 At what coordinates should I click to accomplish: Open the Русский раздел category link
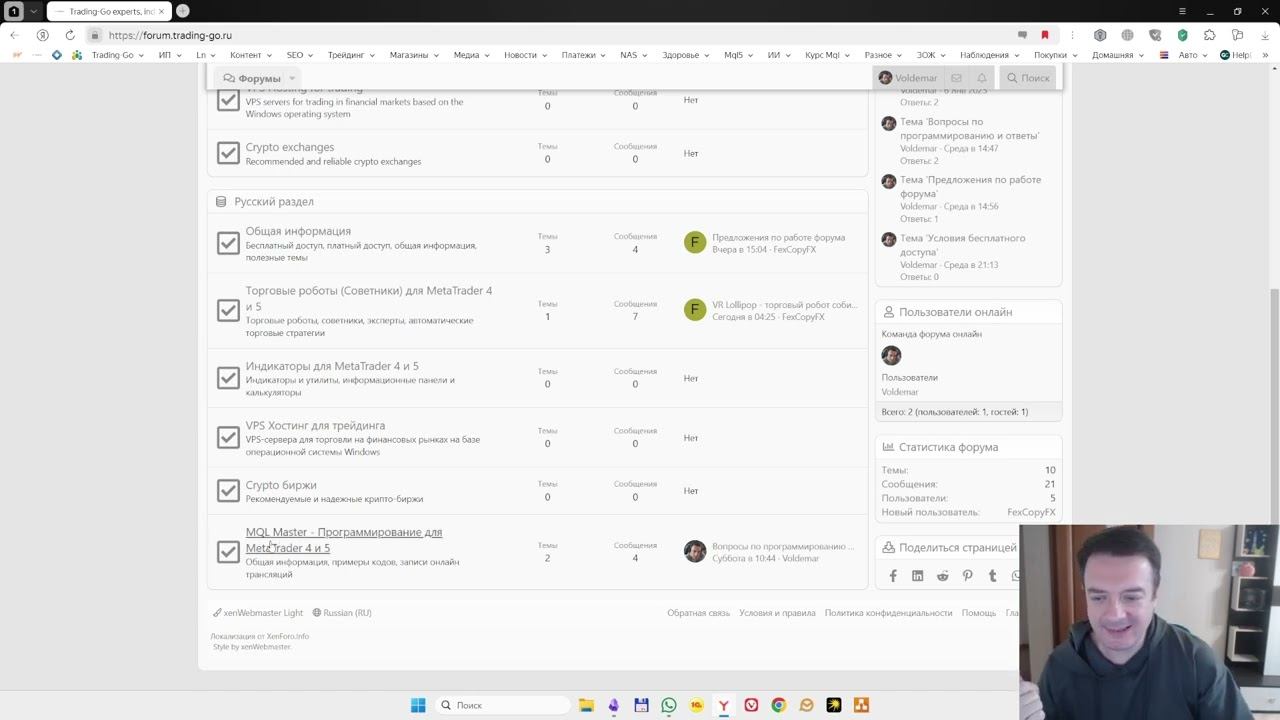tap(274, 201)
